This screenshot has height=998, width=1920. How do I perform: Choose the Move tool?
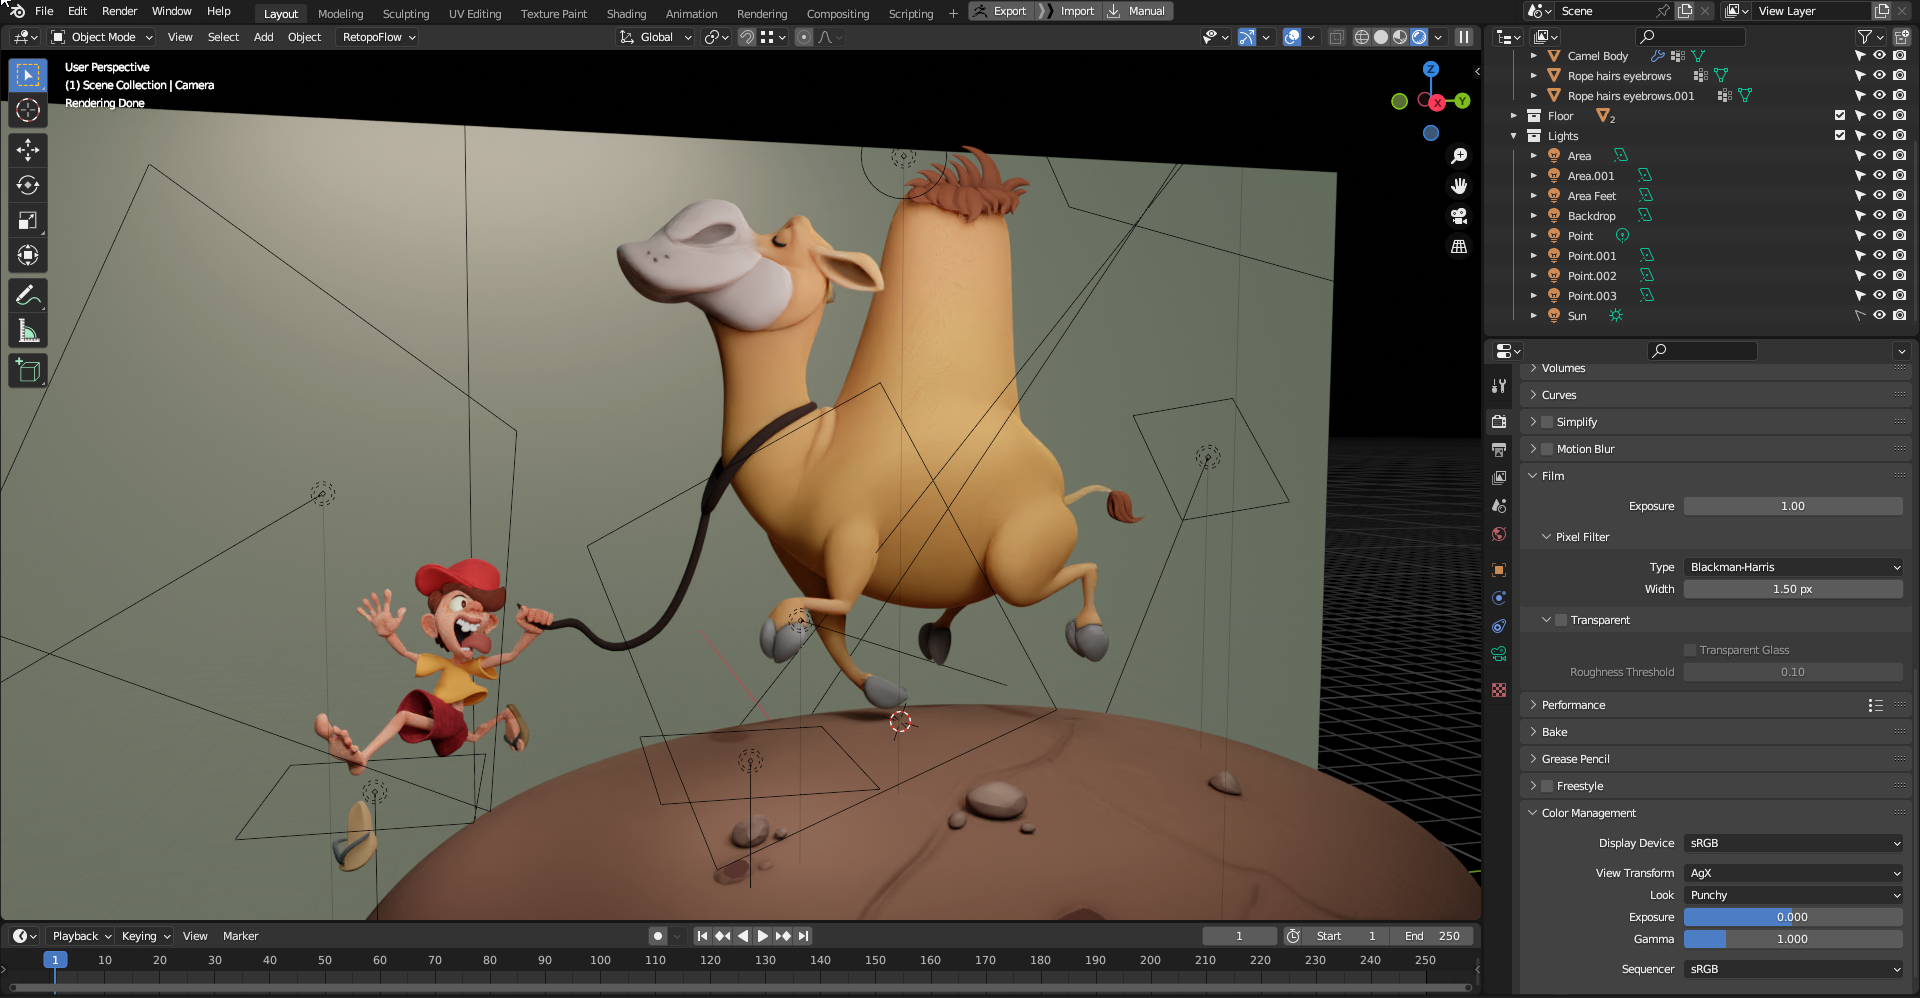tap(28, 150)
